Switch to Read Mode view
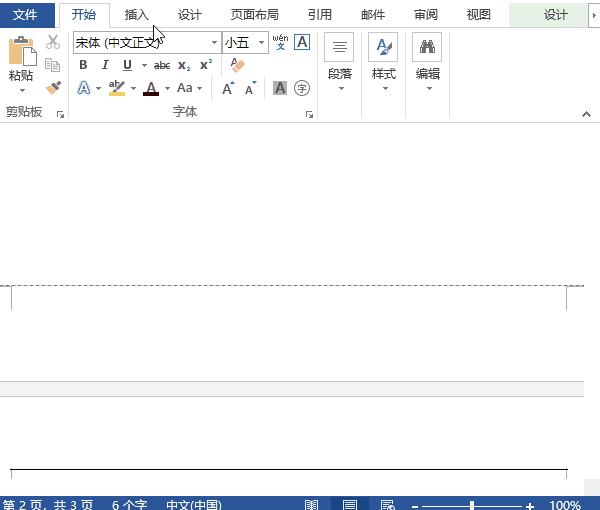600x510 pixels. point(311,505)
